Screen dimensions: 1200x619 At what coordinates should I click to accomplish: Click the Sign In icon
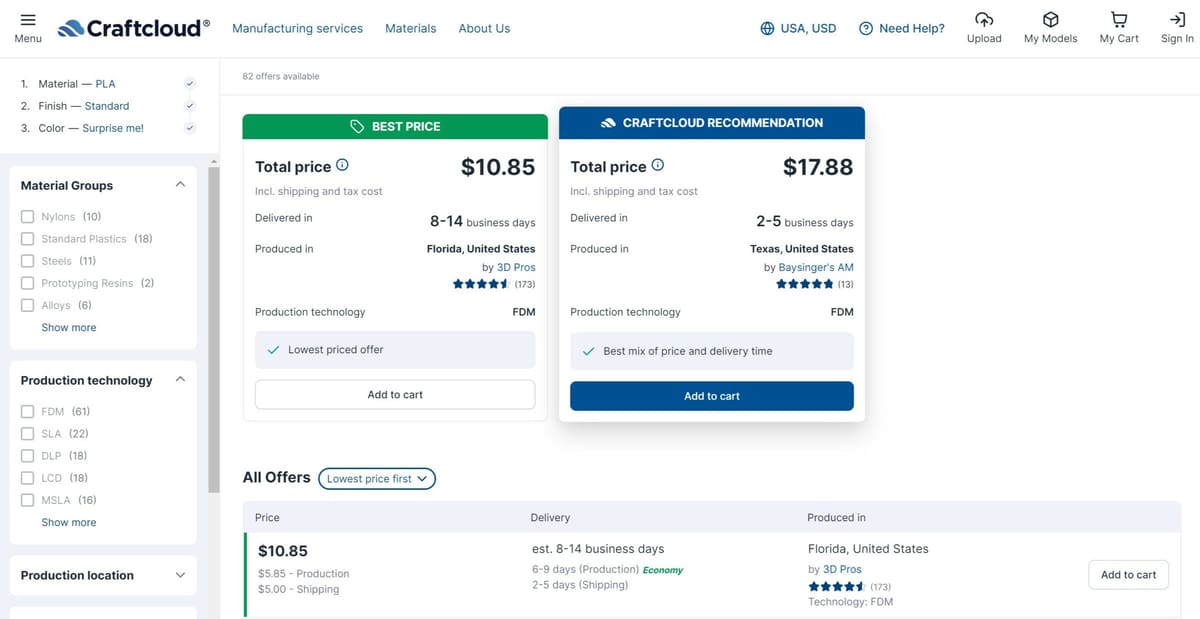[1177, 20]
